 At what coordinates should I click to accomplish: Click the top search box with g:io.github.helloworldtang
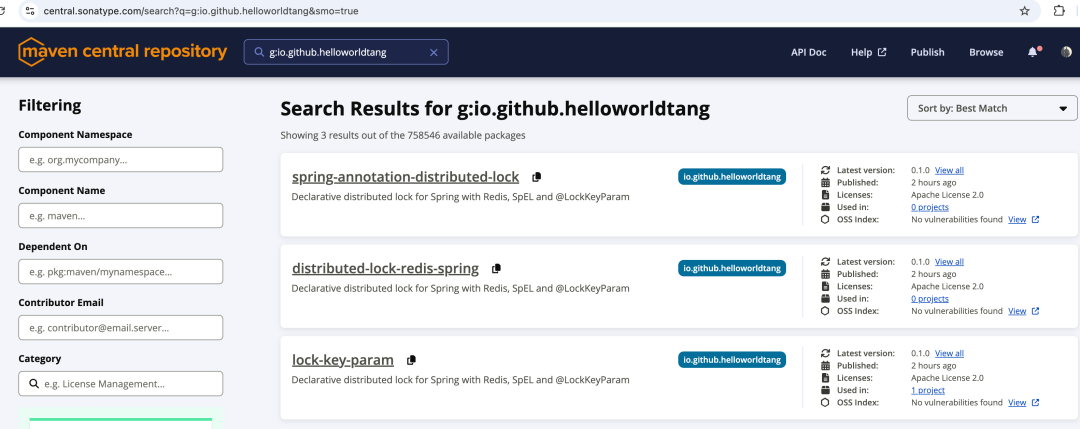(346, 52)
